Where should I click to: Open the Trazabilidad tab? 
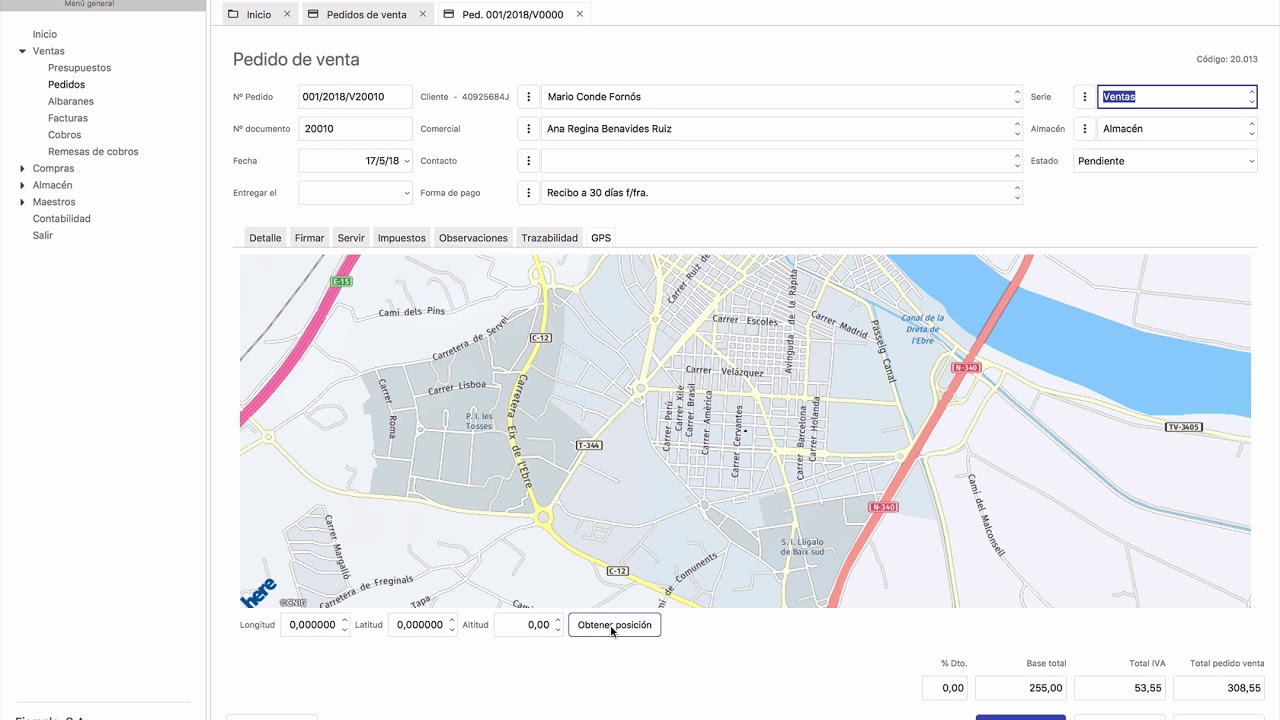pos(549,238)
